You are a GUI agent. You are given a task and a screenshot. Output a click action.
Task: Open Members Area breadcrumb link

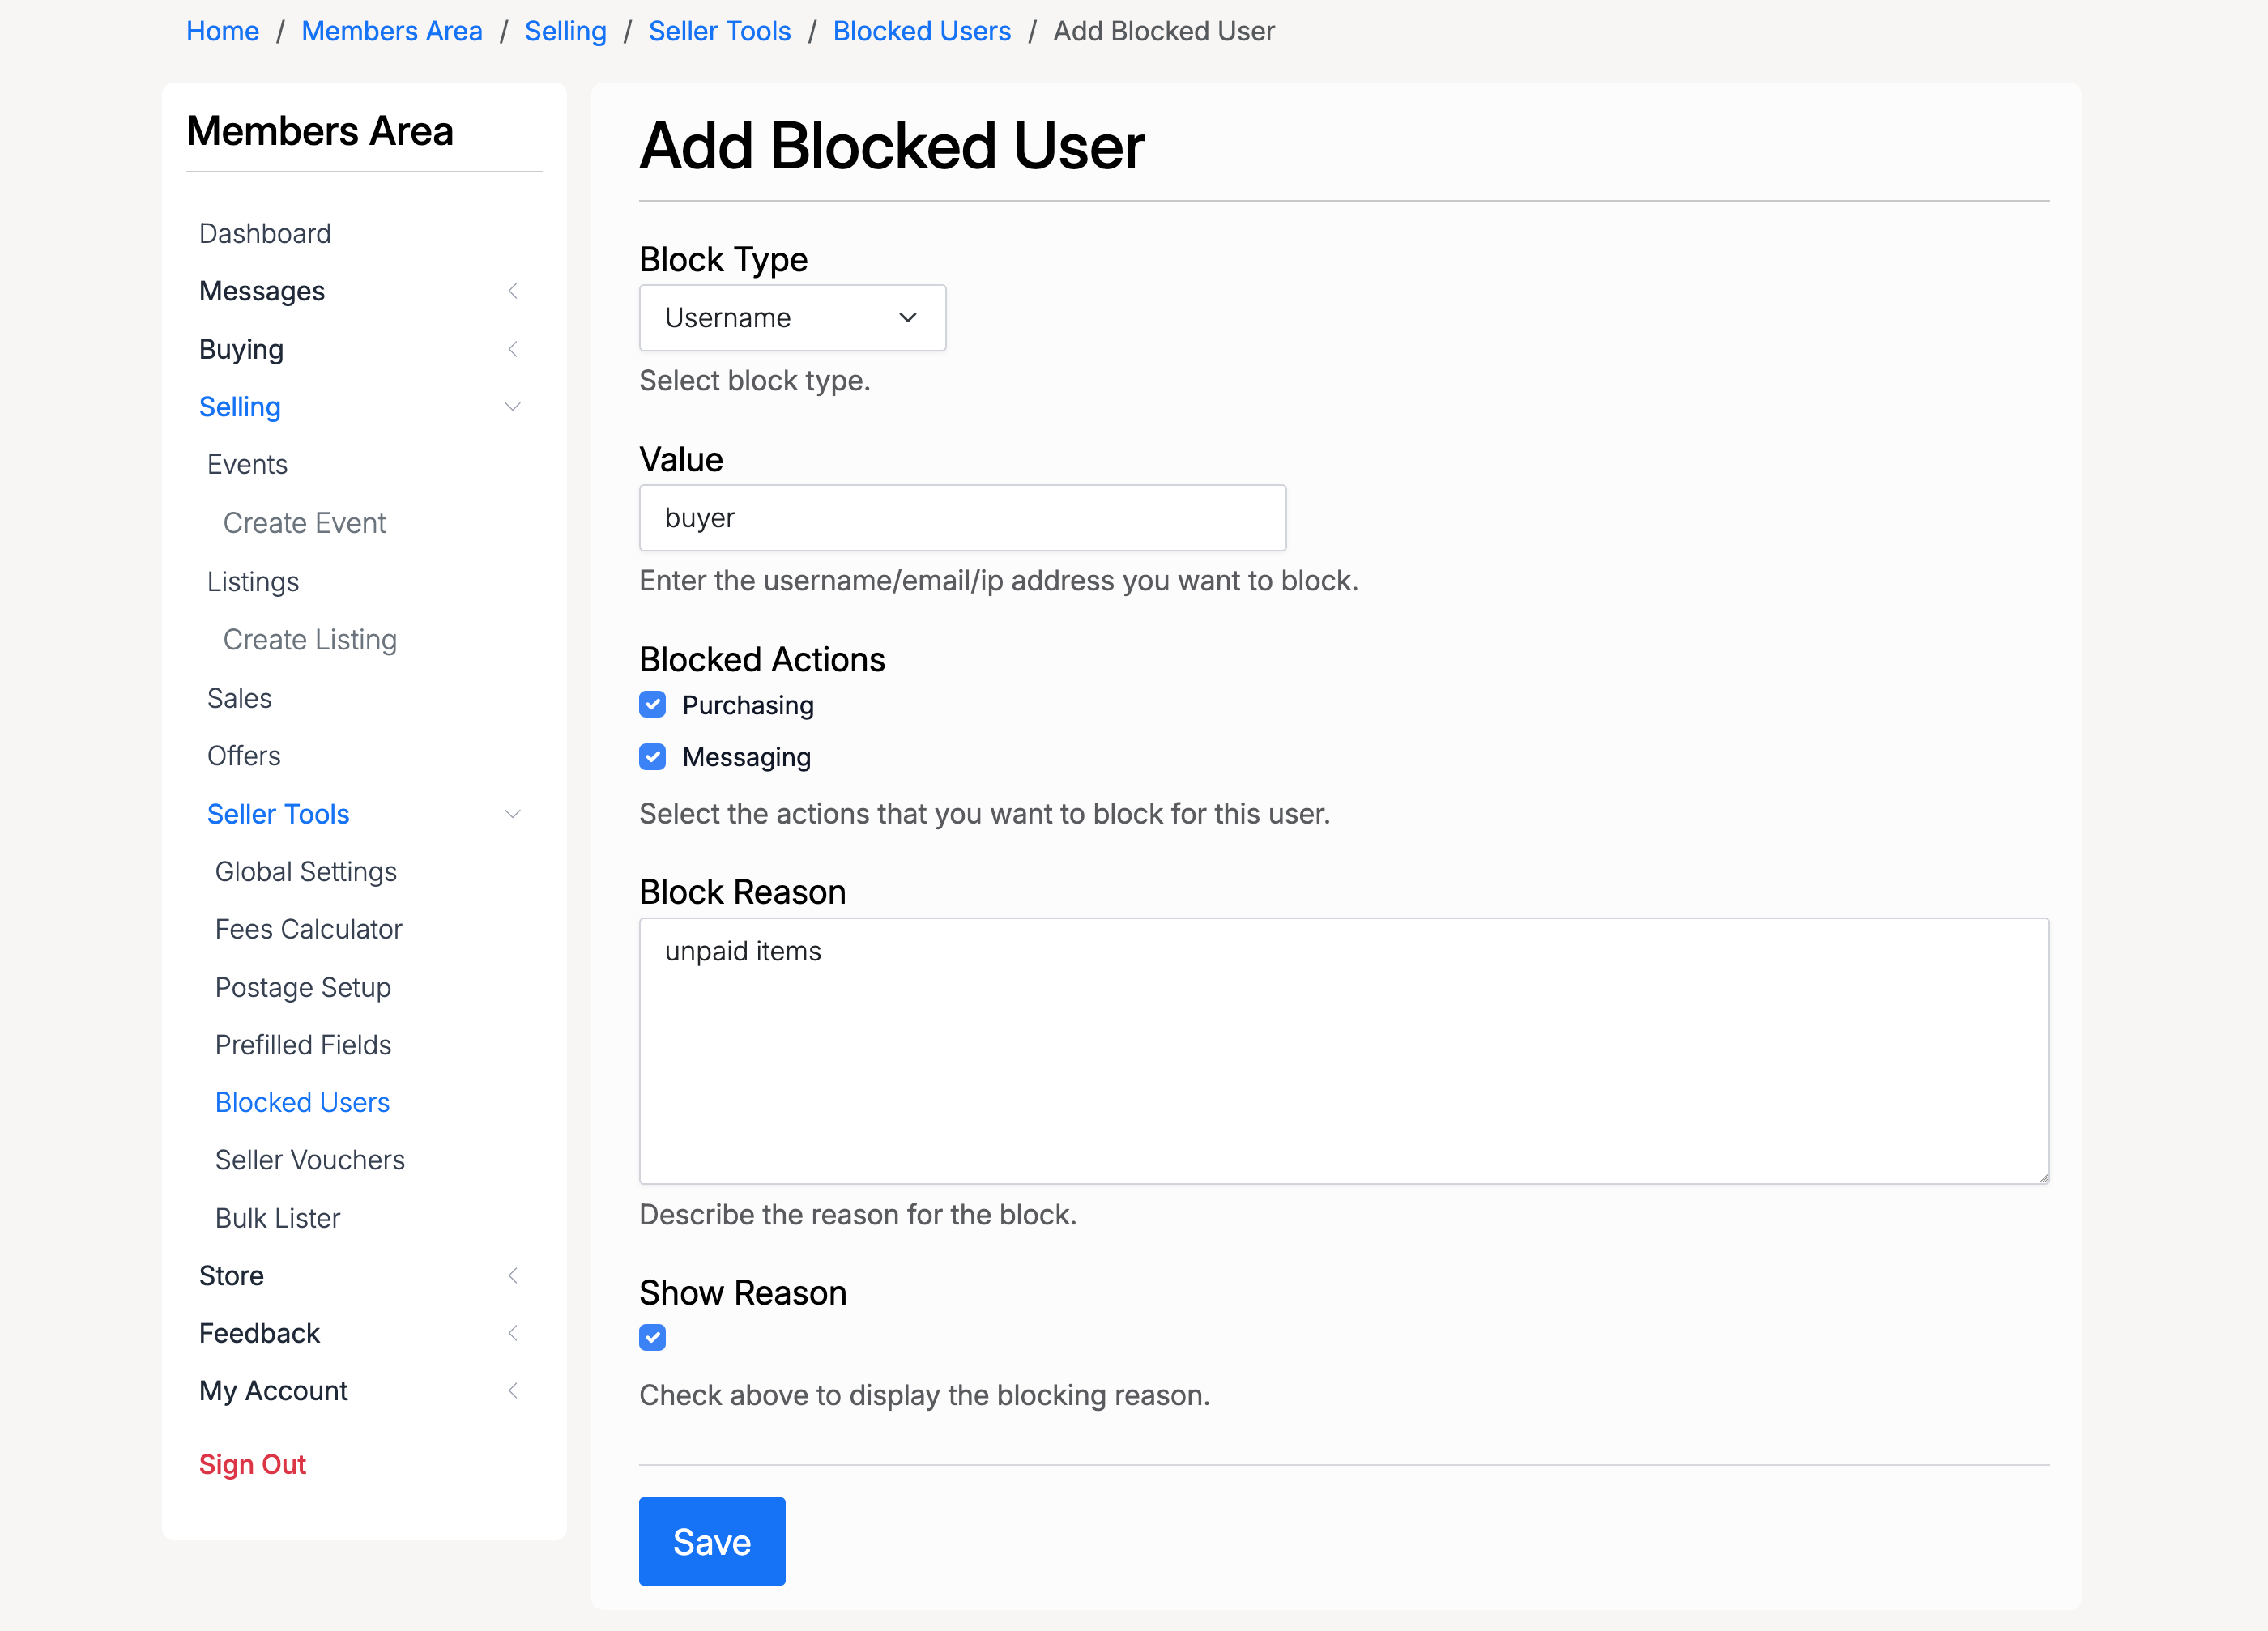(x=392, y=31)
